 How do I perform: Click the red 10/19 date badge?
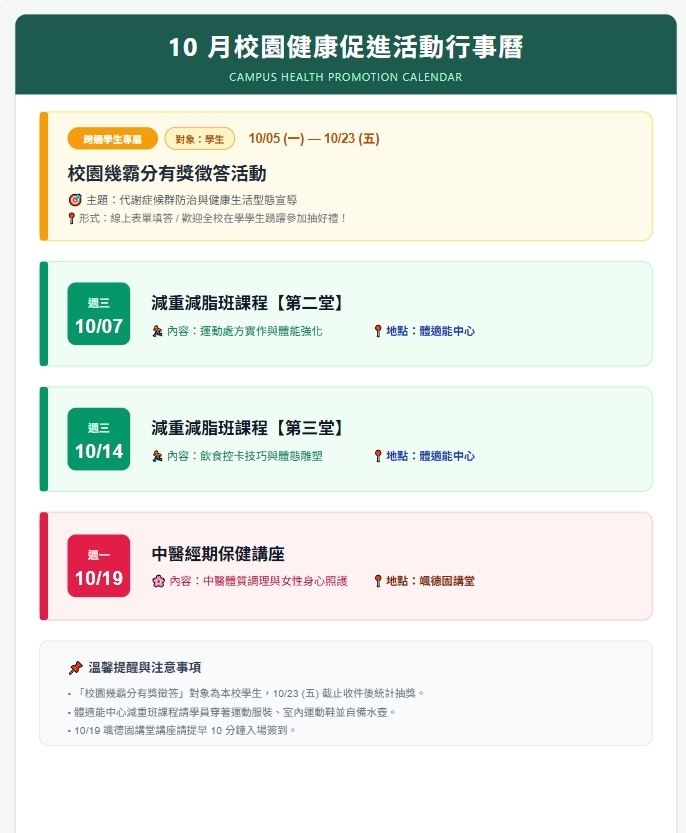(99, 566)
